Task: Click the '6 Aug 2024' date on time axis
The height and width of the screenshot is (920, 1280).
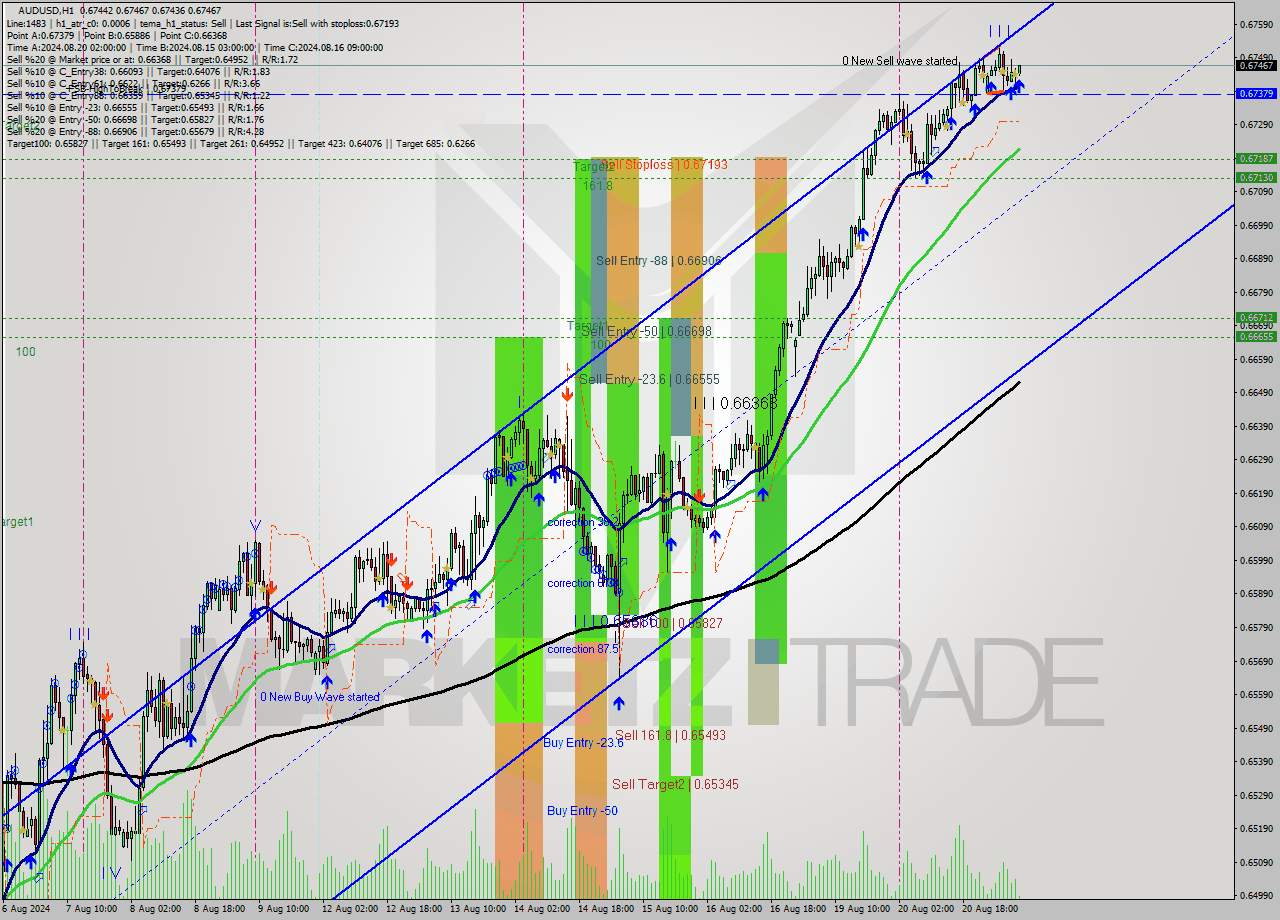Action: click(x=25, y=910)
